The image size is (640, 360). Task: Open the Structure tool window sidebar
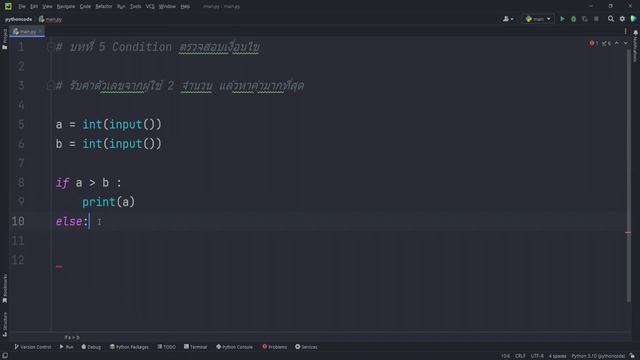pos(4,324)
